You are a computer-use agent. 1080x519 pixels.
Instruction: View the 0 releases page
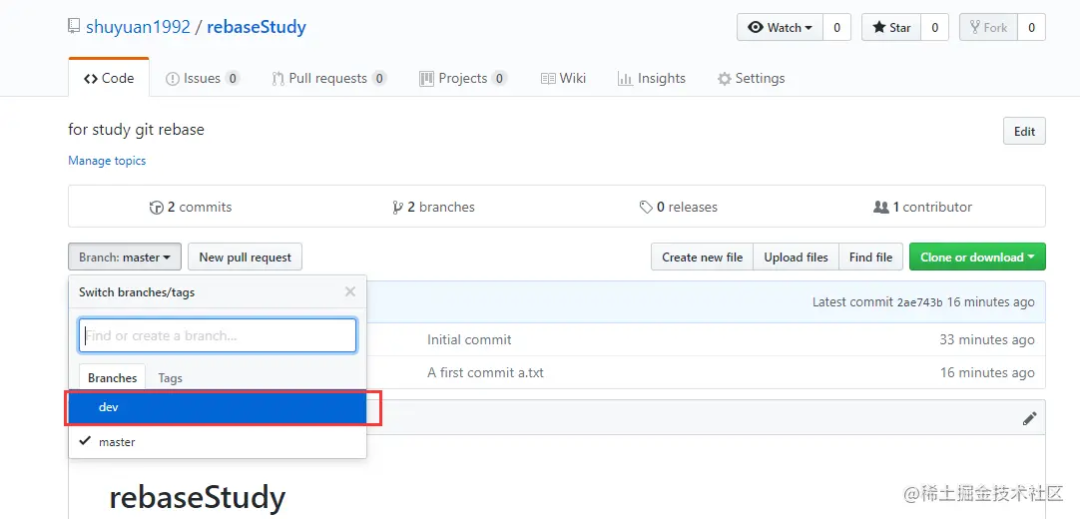[678, 206]
